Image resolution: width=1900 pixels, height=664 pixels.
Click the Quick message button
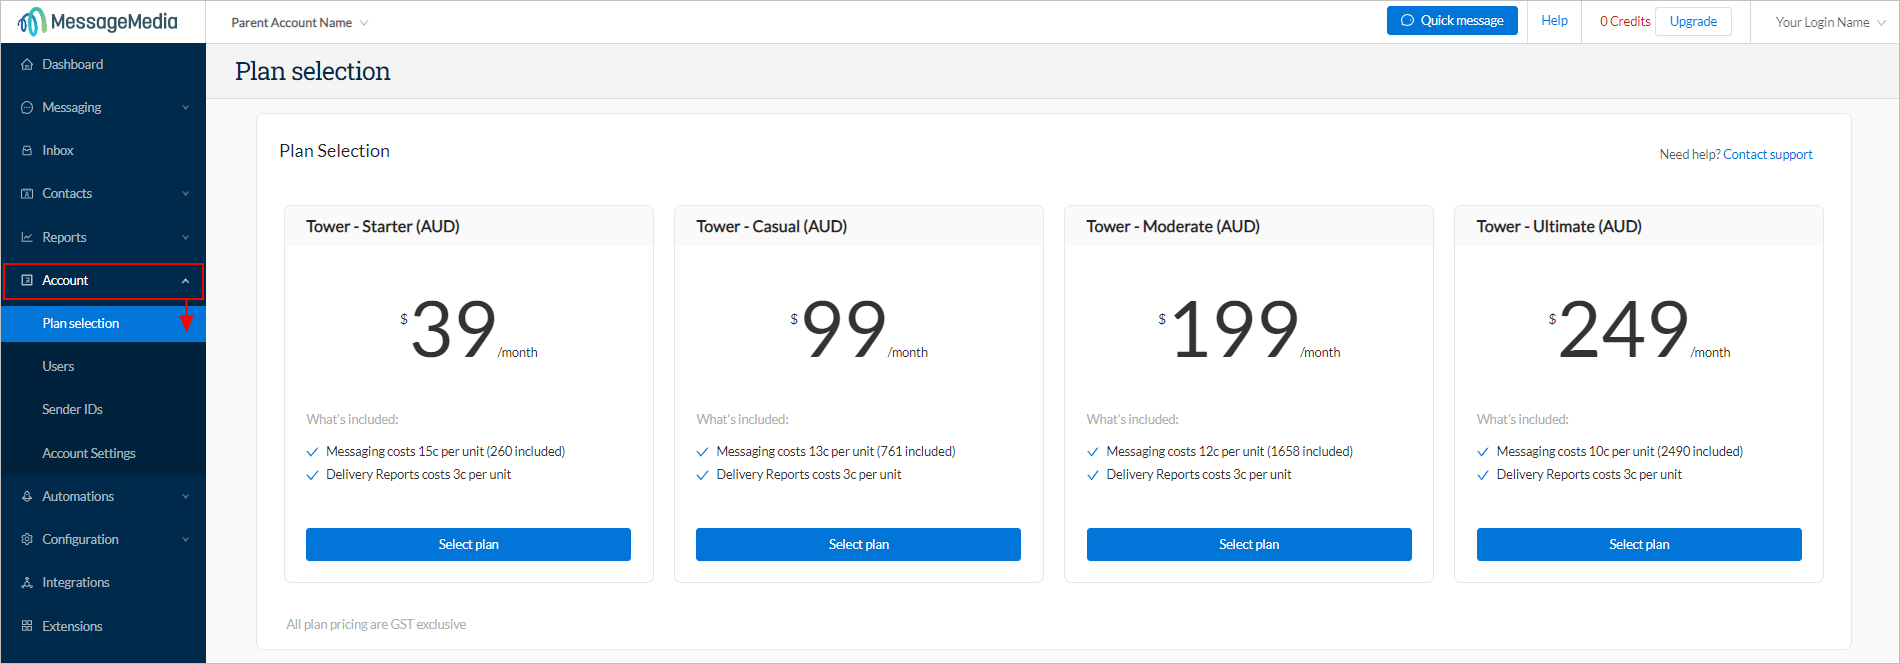click(1452, 20)
